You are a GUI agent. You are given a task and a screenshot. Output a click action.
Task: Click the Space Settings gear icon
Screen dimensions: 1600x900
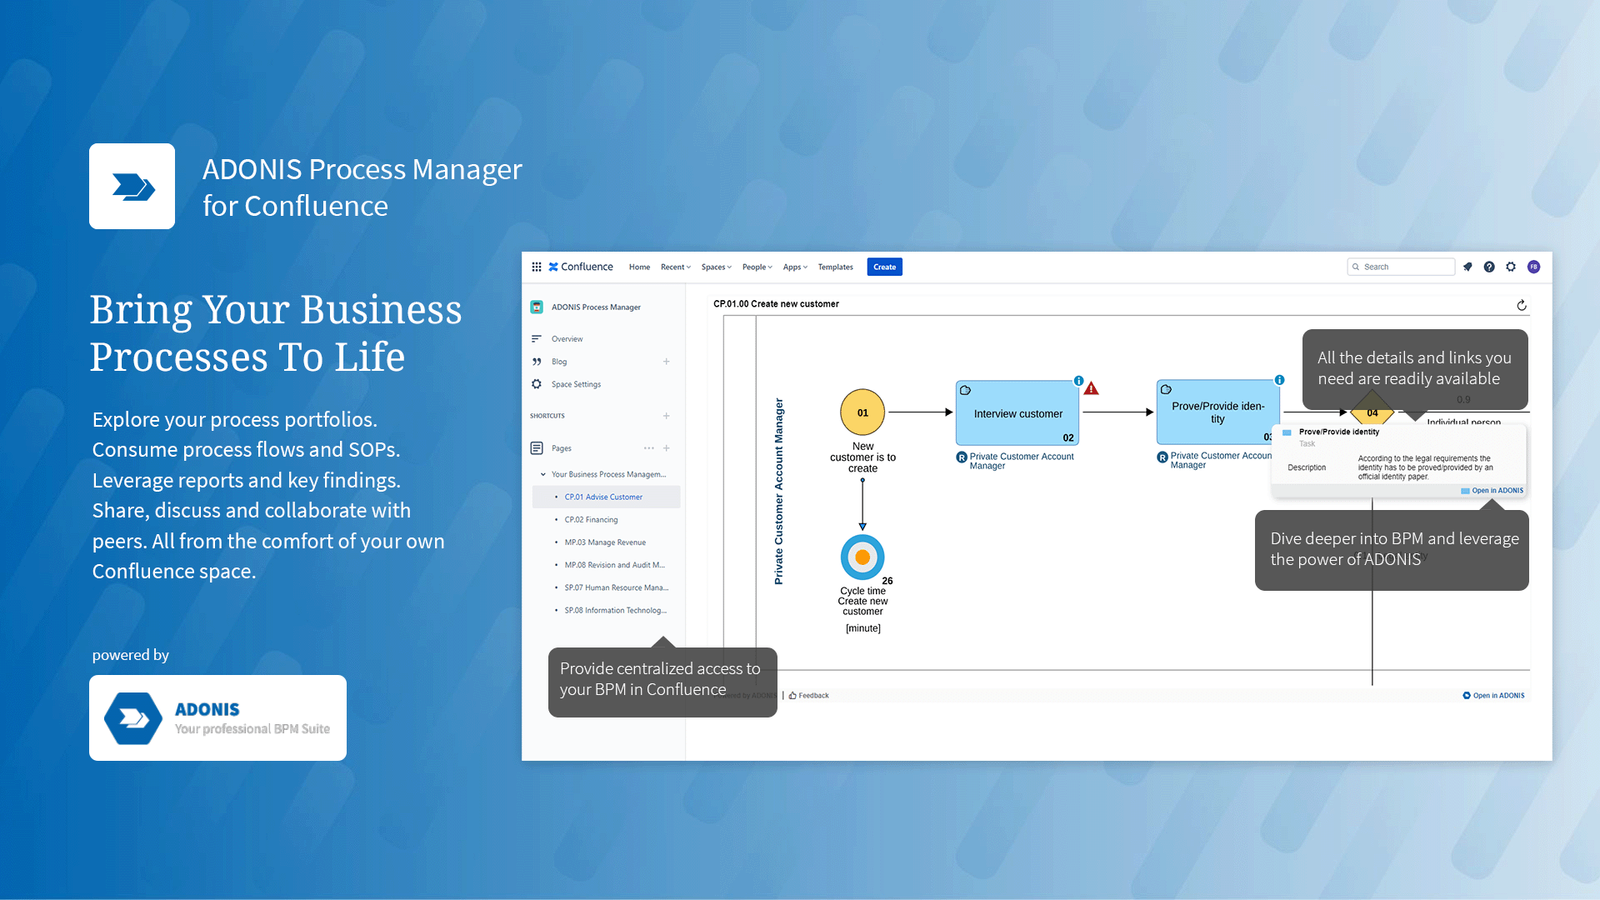[536, 384]
